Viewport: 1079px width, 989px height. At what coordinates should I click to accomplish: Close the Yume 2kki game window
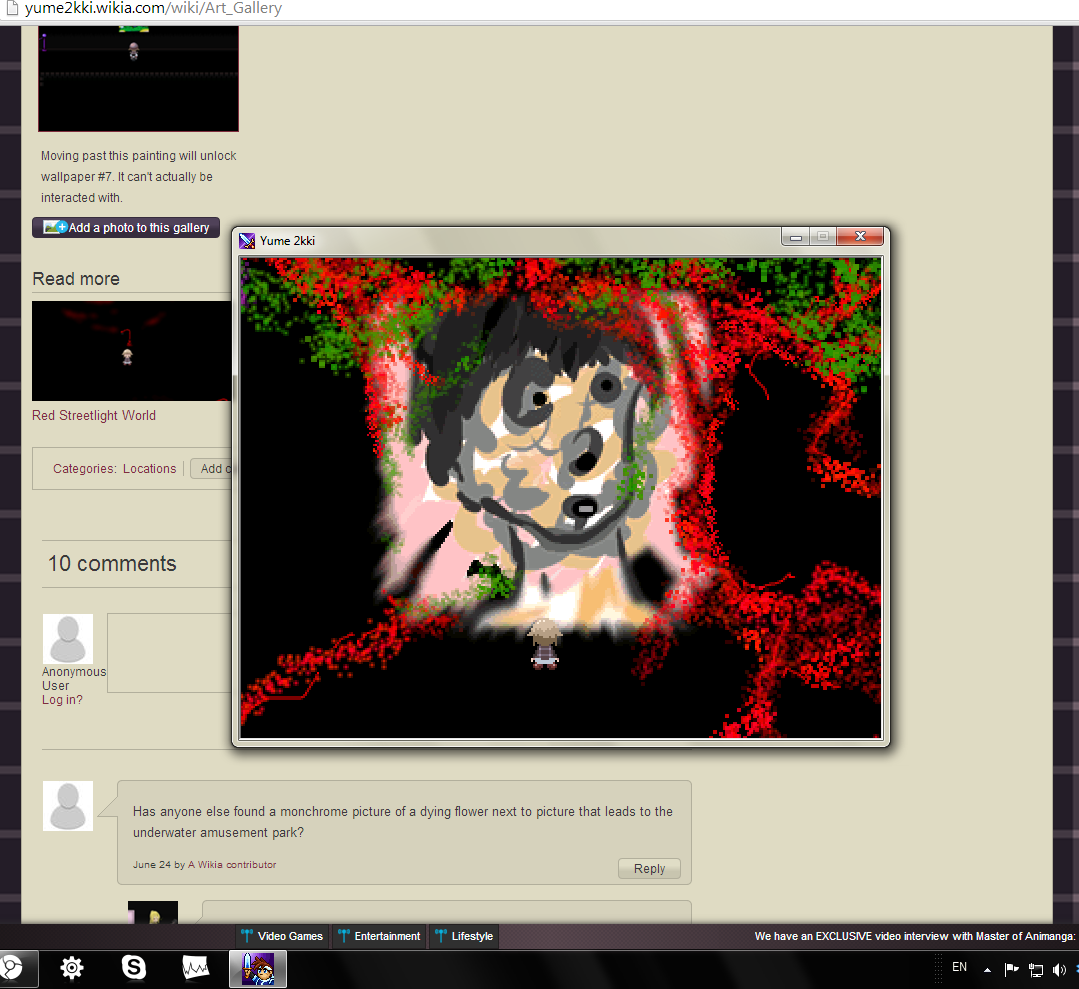859,237
